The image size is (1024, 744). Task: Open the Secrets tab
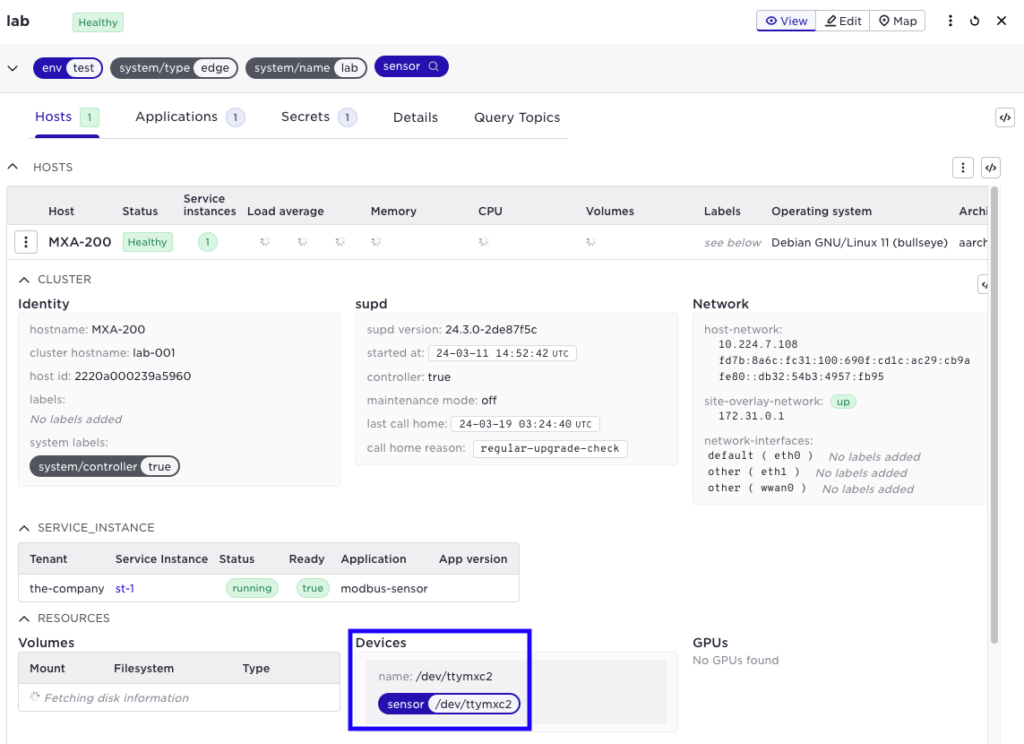click(x=305, y=117)
